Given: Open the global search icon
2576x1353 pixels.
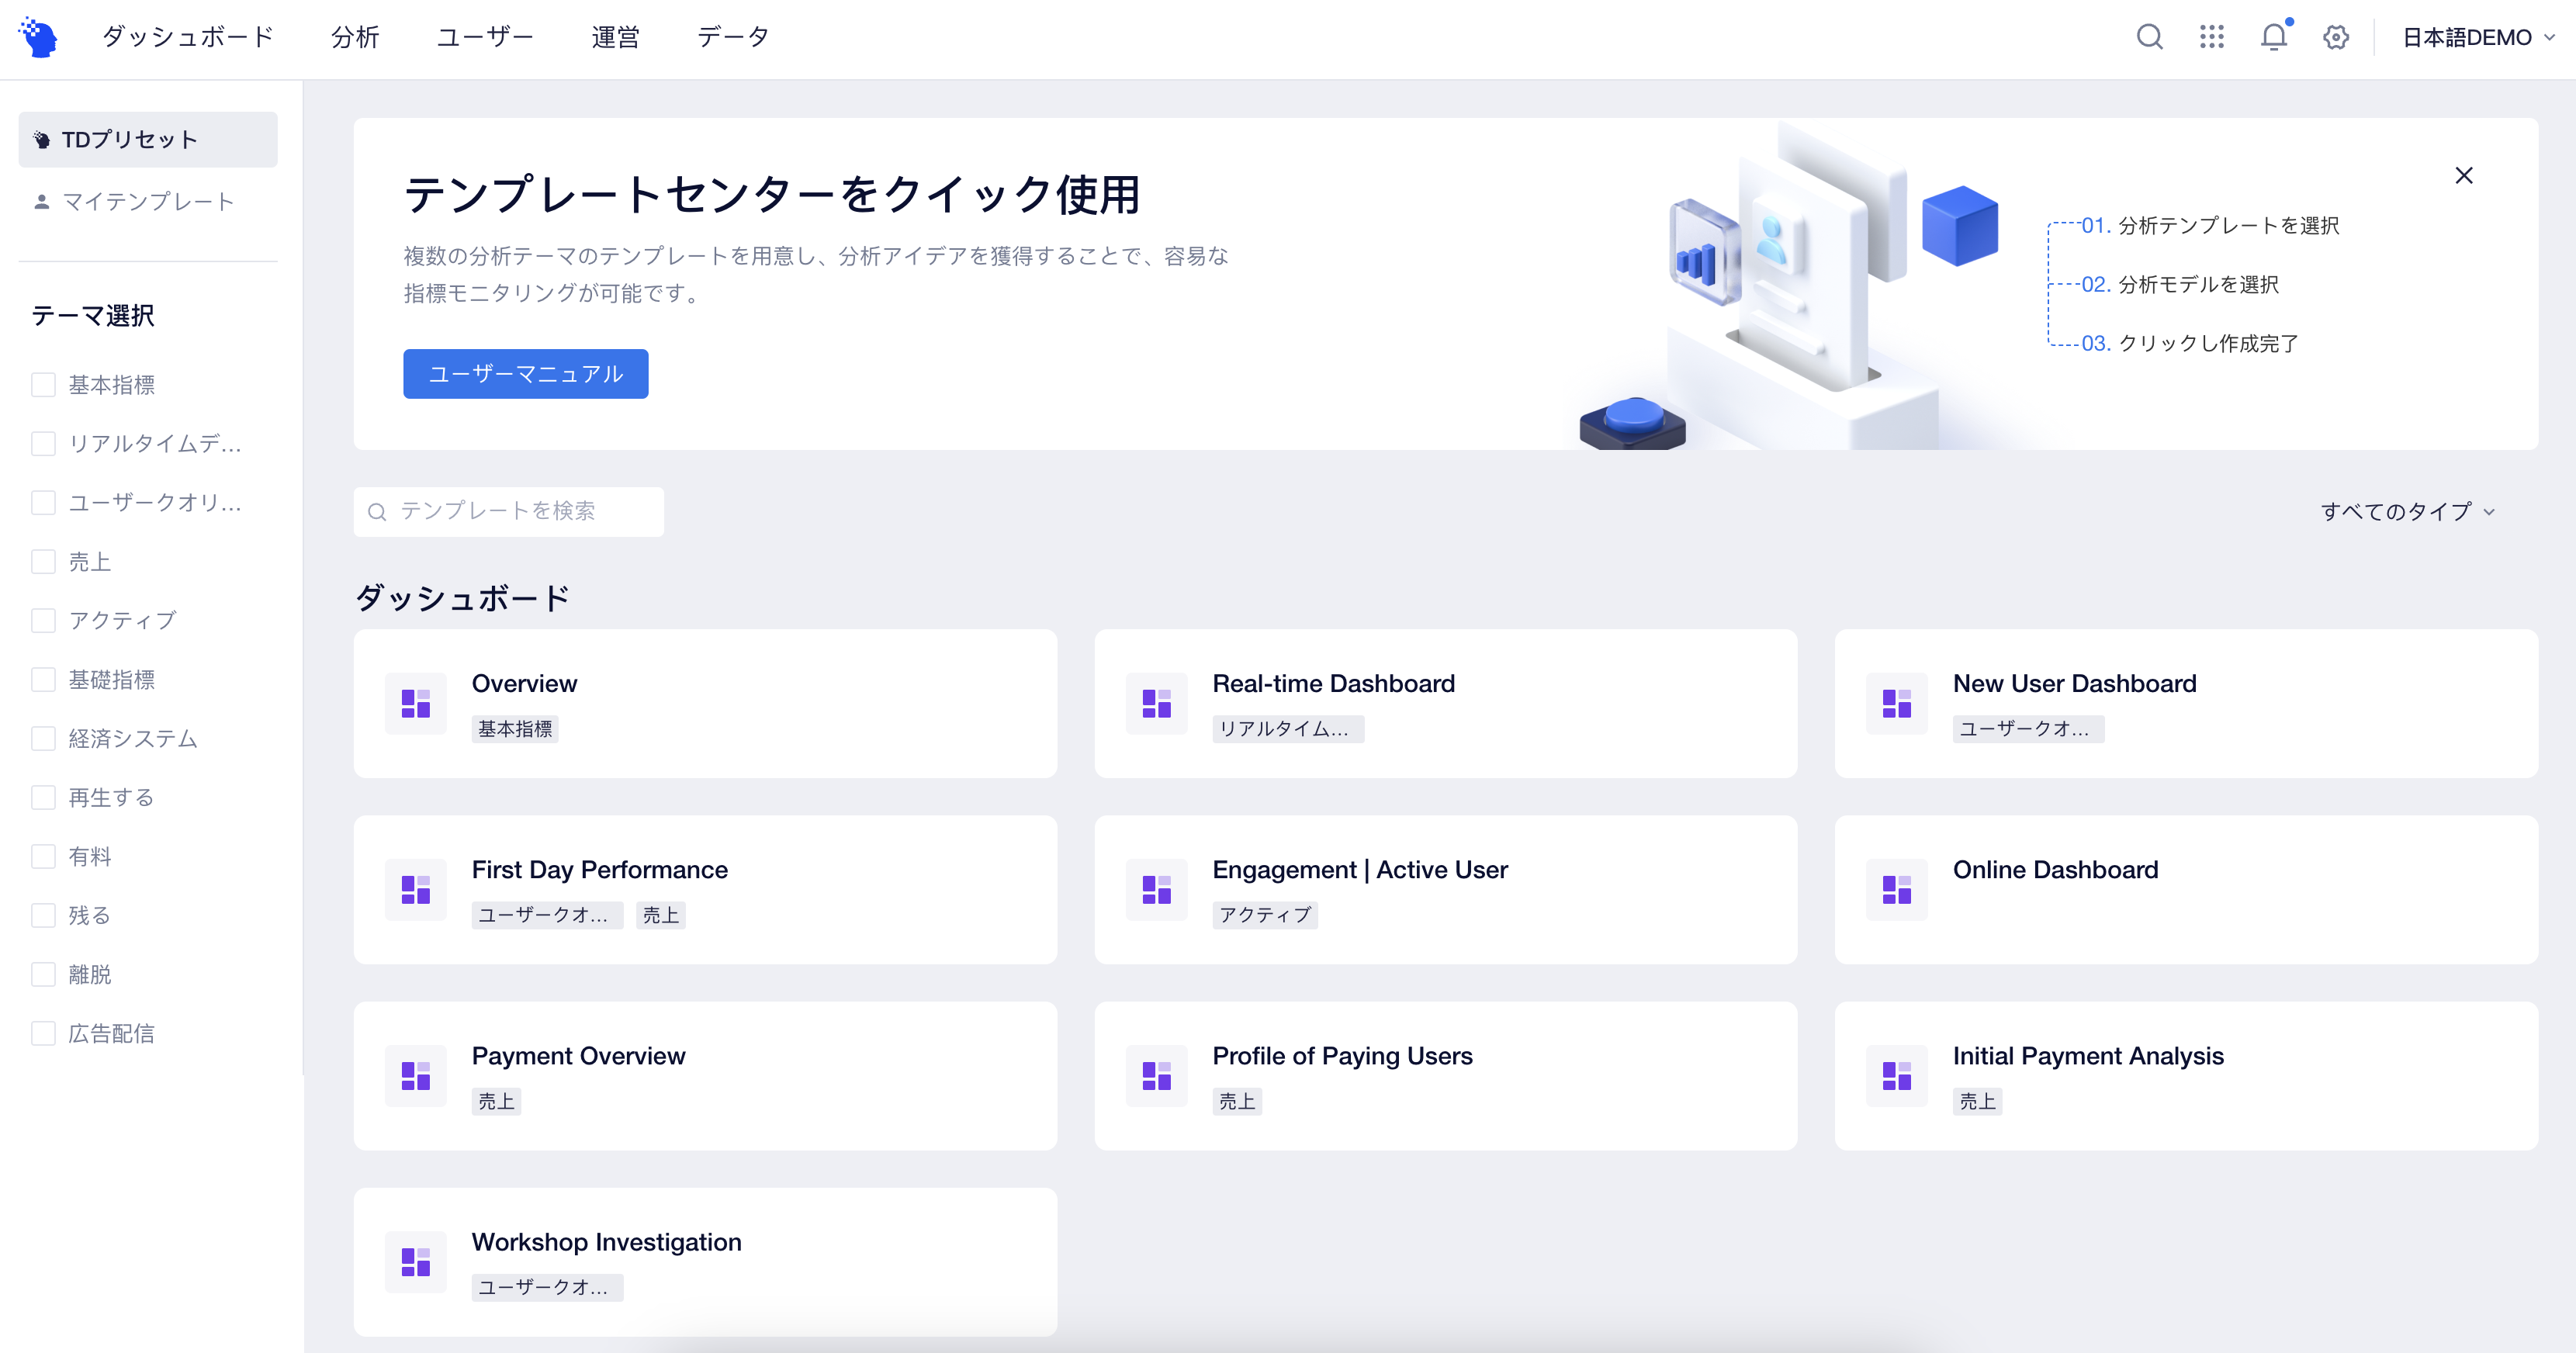Looking at the screenshot, I should (2149, 37).
